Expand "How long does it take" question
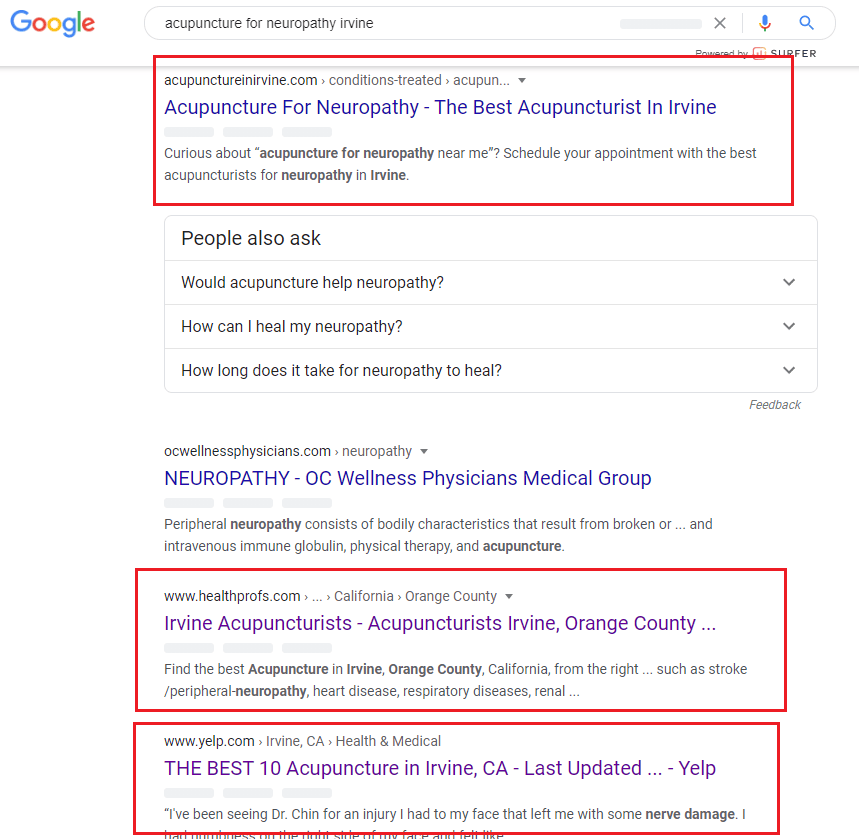The image size is (859, 839). coord(490,371)
